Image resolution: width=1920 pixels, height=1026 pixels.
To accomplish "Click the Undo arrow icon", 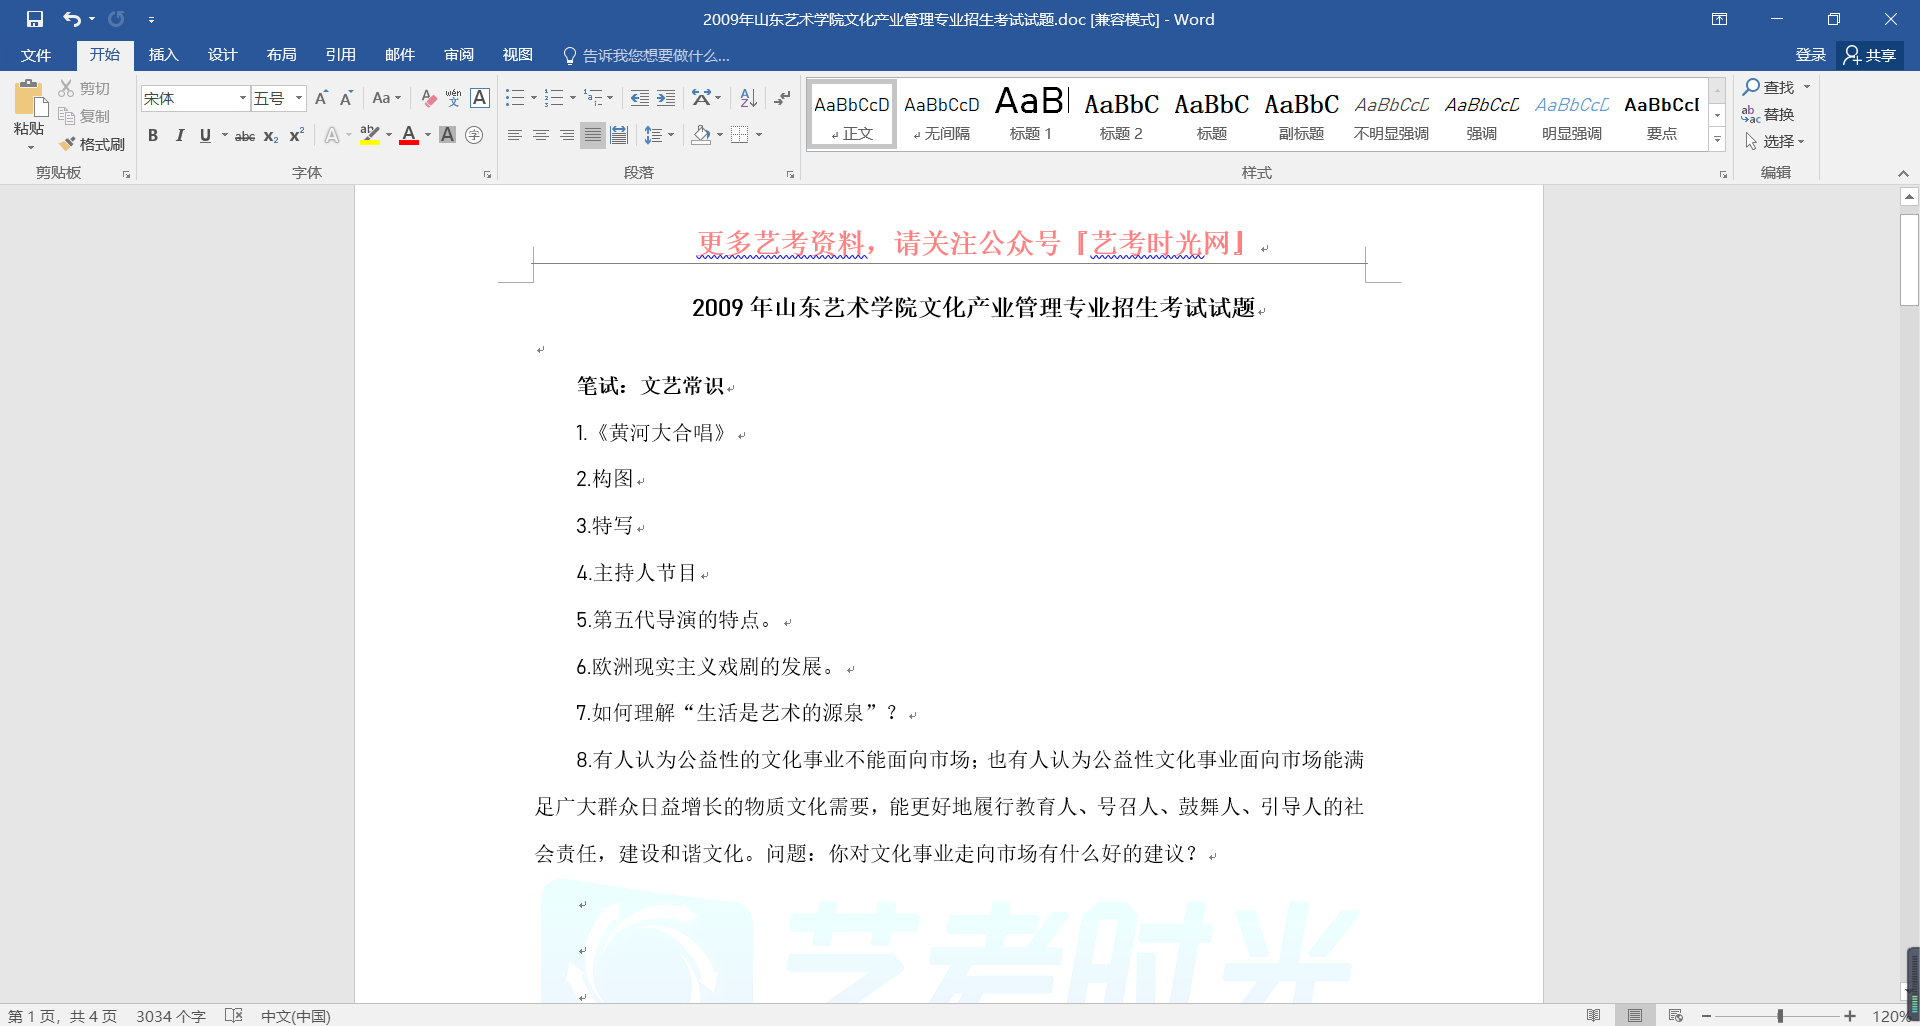I will coord(71,19).
